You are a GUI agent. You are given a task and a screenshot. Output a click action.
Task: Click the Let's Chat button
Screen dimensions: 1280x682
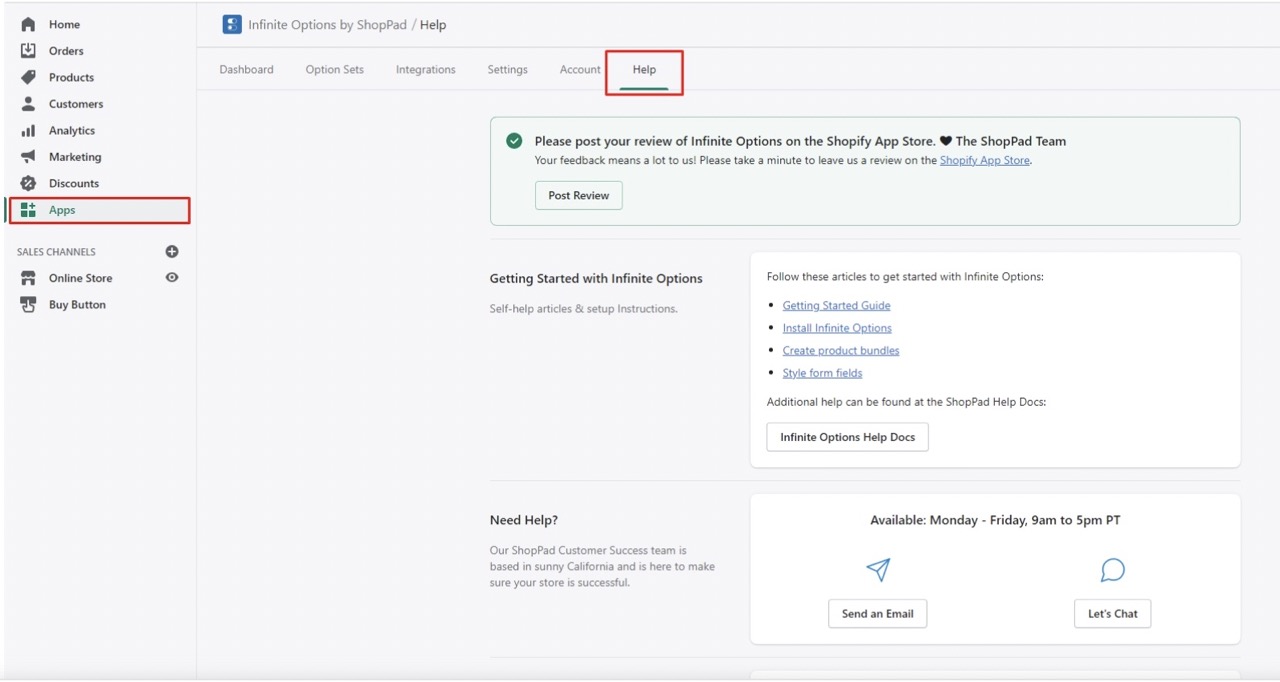pyautogui.click(x=1113, y=614)
